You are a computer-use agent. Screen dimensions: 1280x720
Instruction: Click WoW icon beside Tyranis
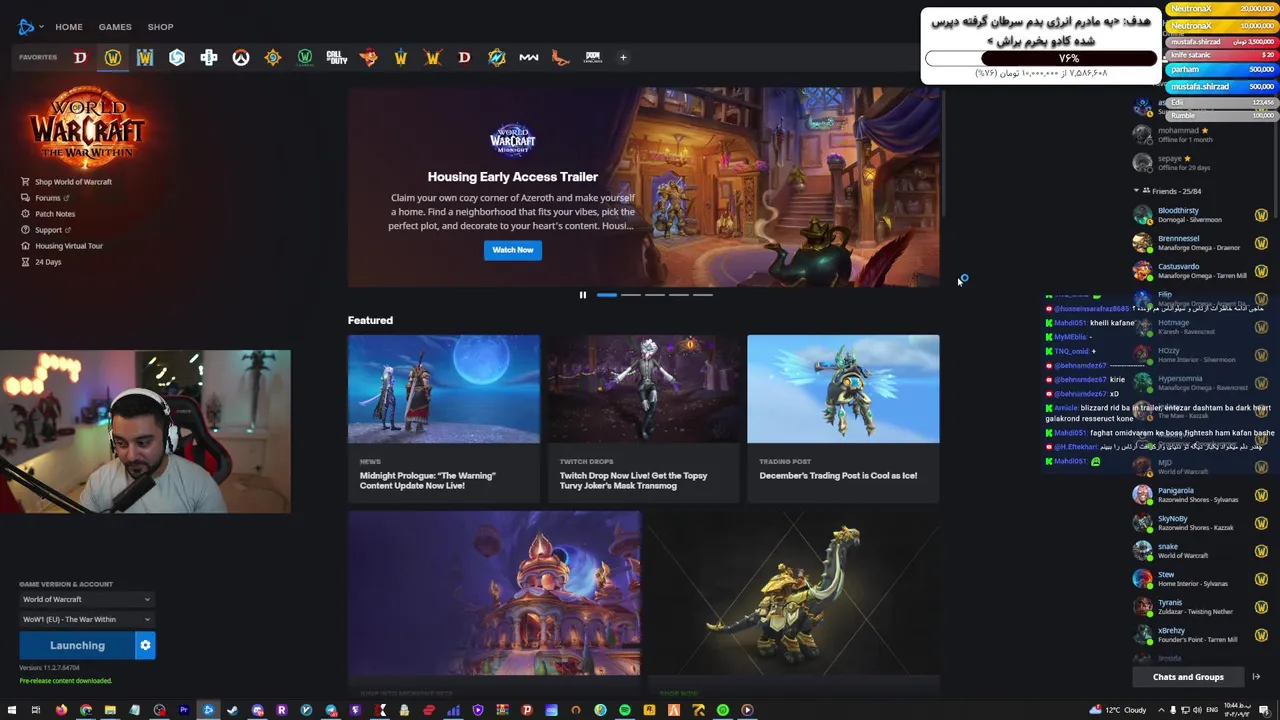coord(1261,607)
